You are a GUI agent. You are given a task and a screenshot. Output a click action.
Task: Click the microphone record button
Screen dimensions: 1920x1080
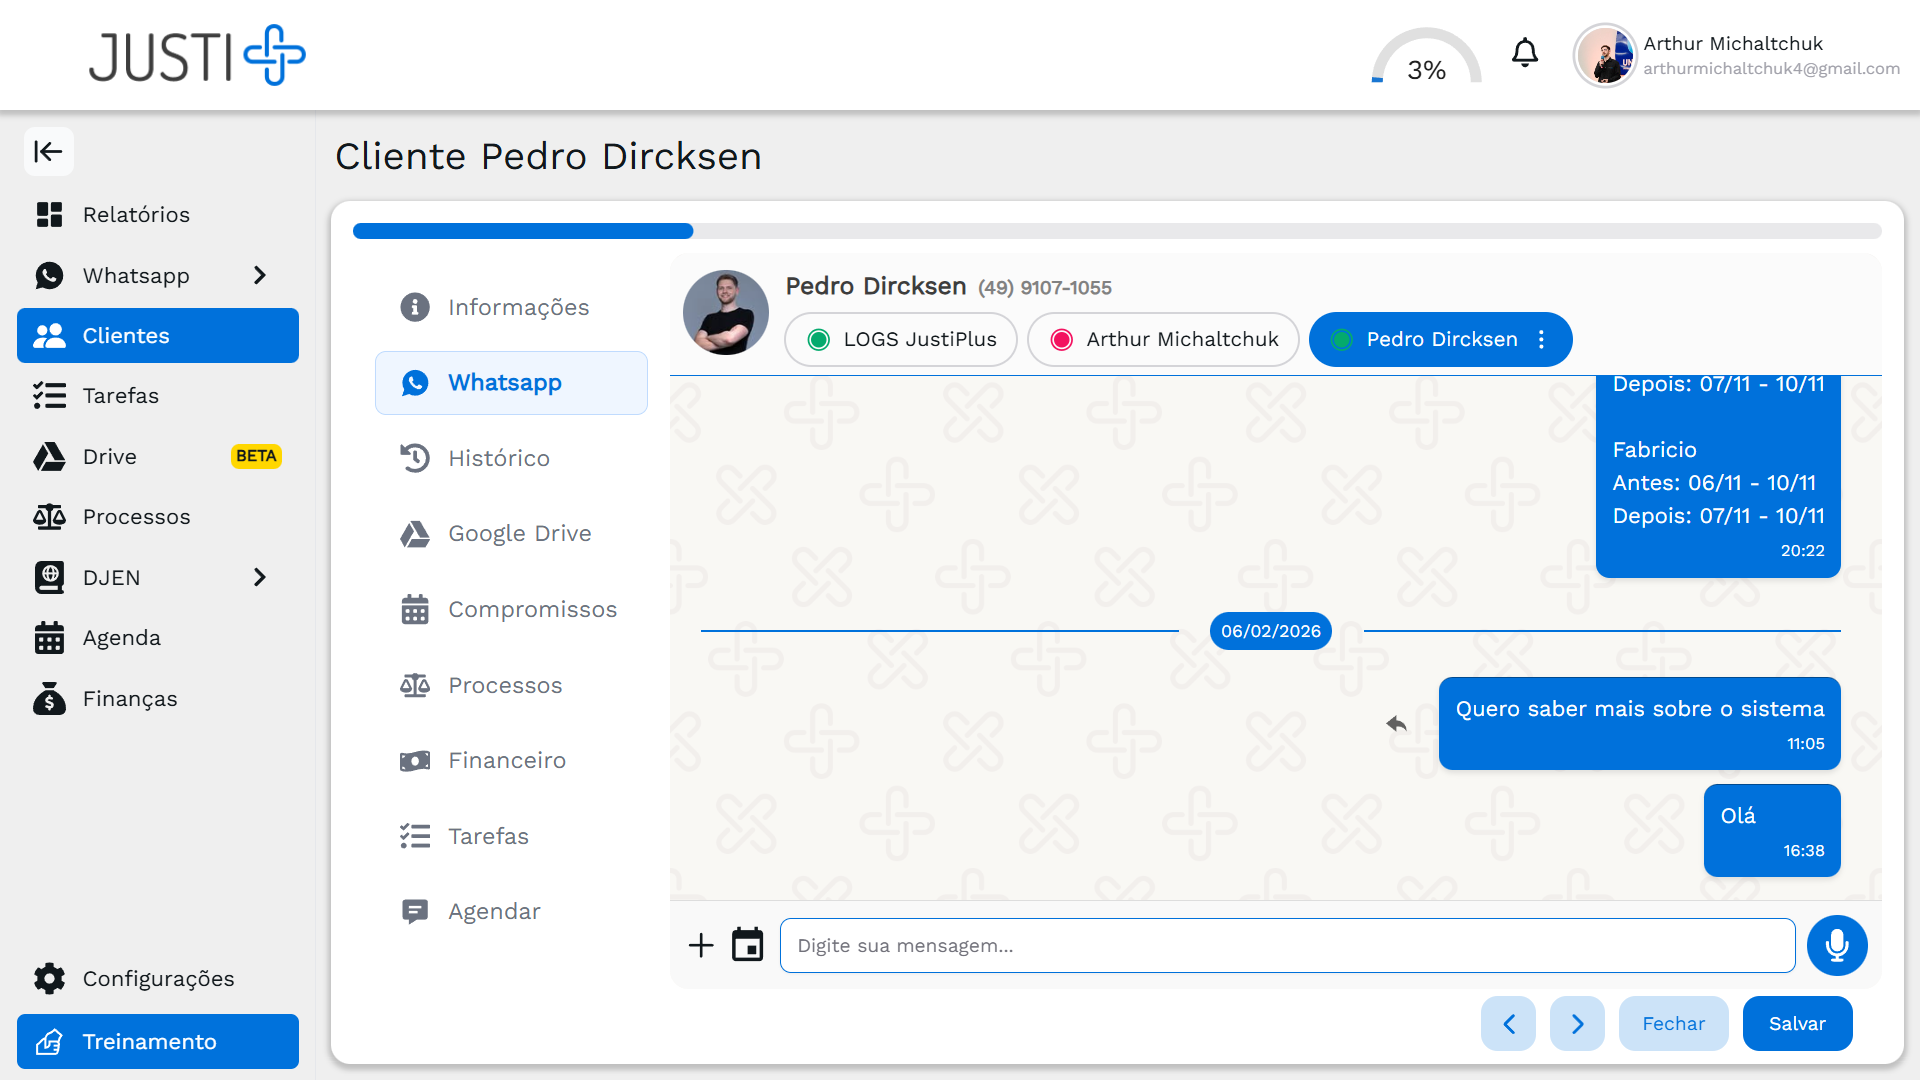(1837, 945)
